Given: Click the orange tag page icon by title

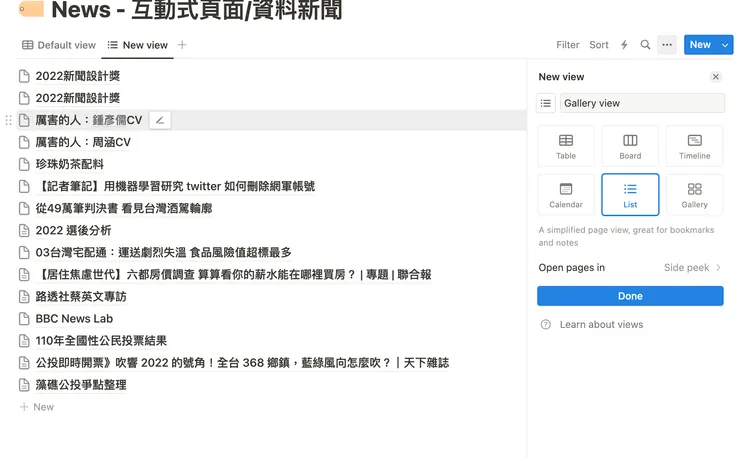Looking at the screenshot, I should 31,8.
